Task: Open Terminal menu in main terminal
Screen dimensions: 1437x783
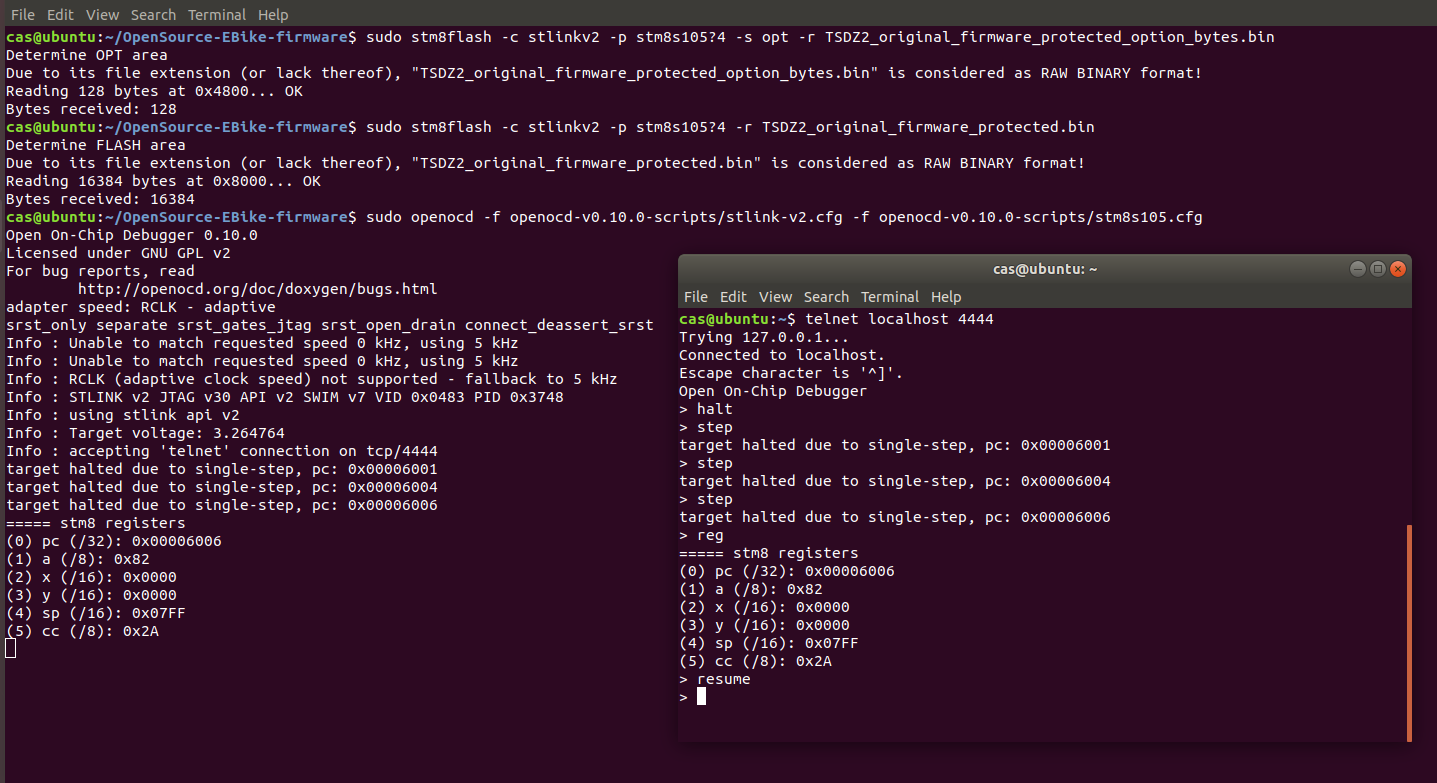Action: [217, 15]
